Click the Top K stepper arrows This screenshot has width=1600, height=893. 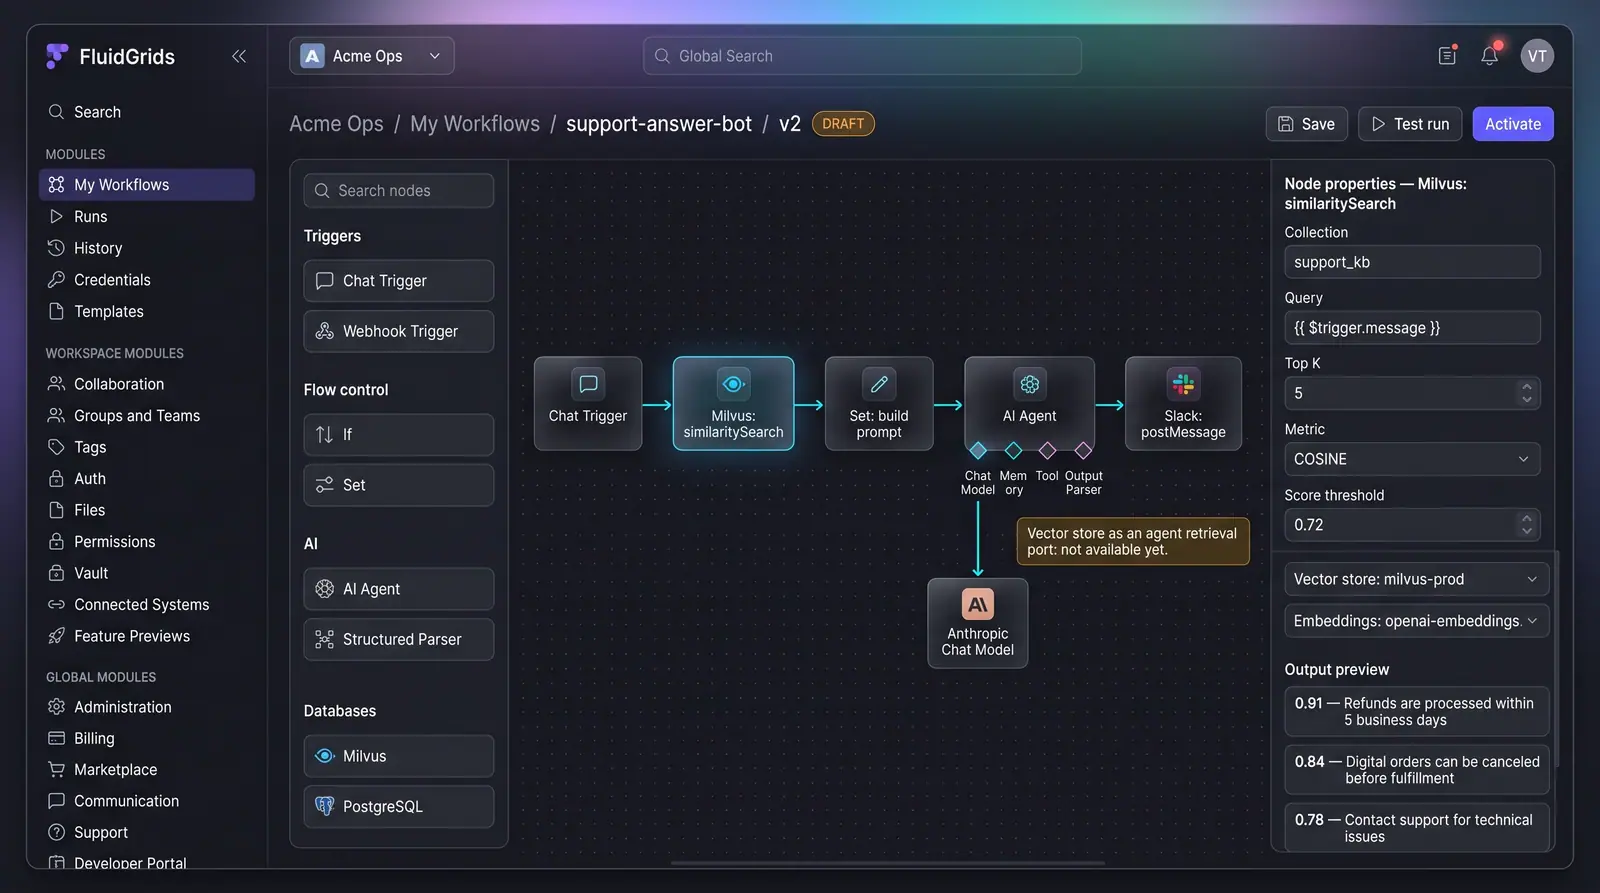point(1526,393)
